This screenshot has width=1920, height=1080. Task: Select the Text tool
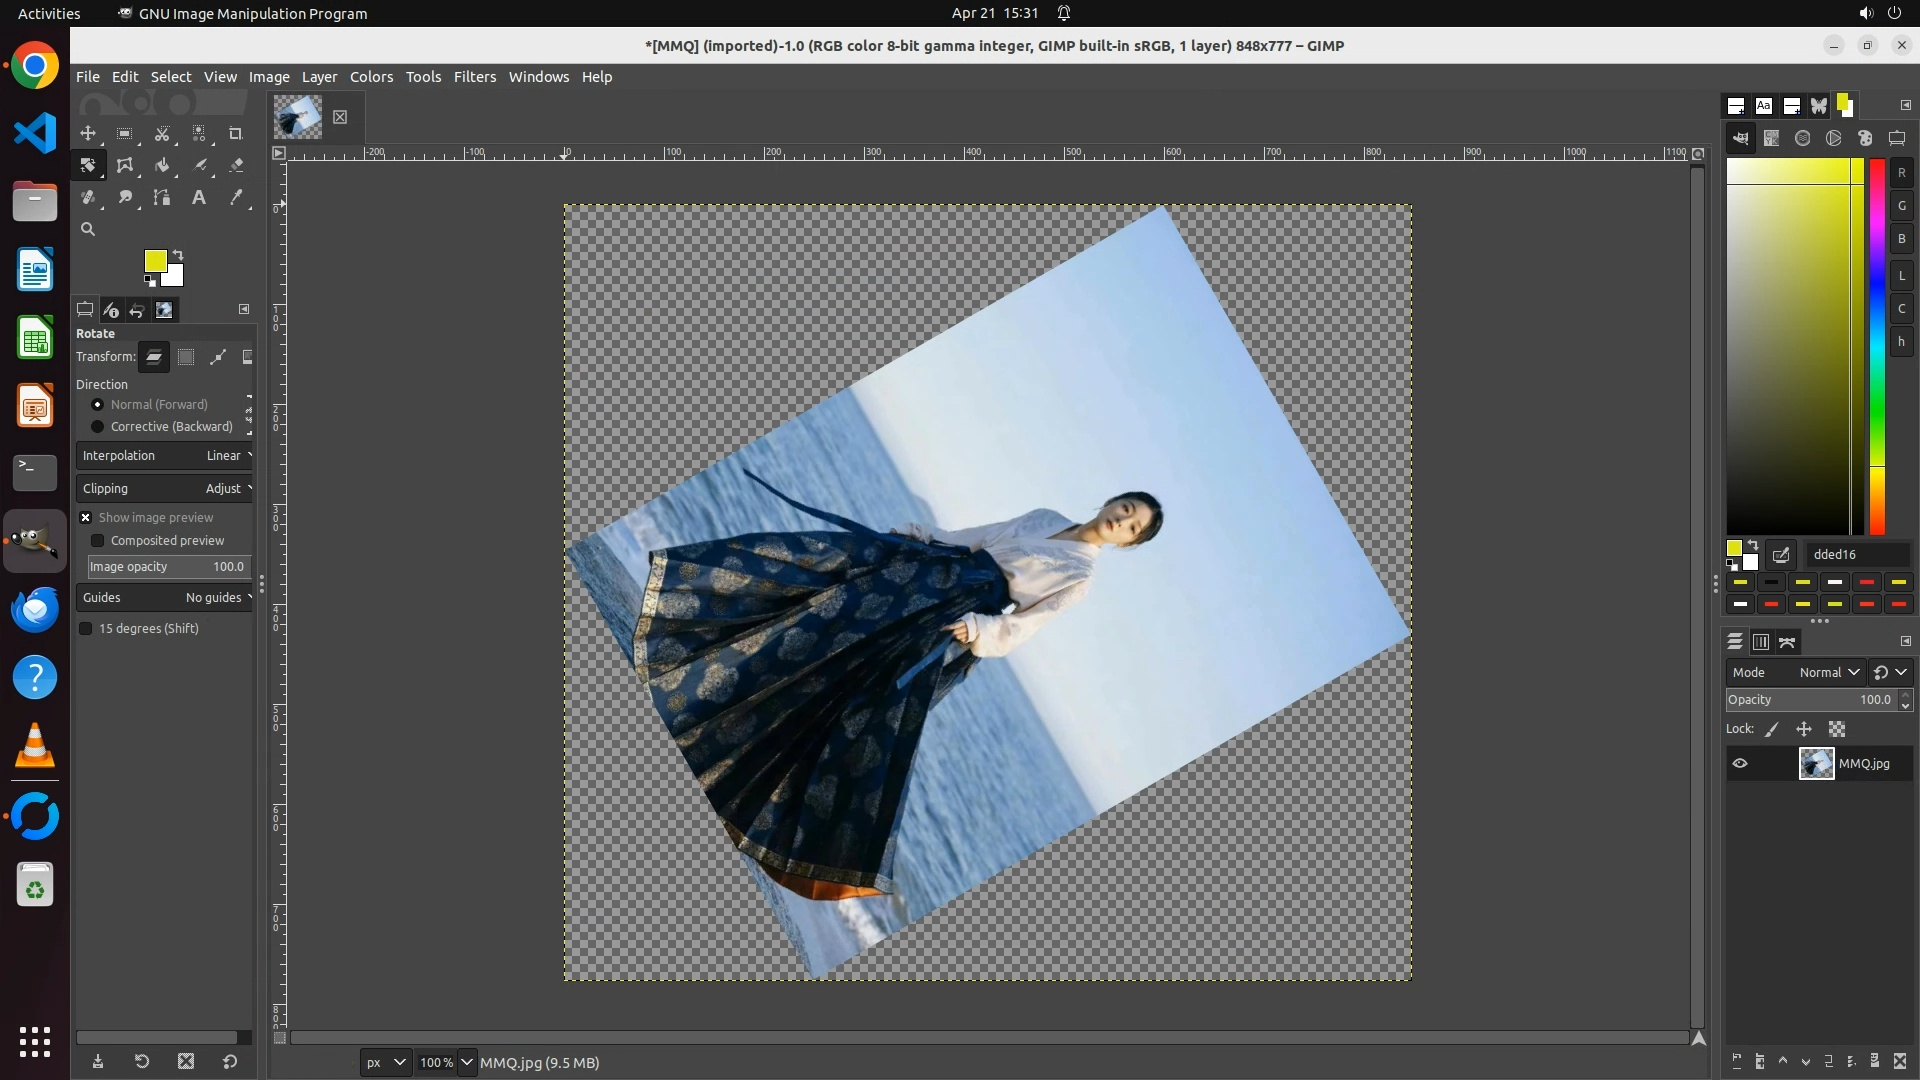coord(199,198)
